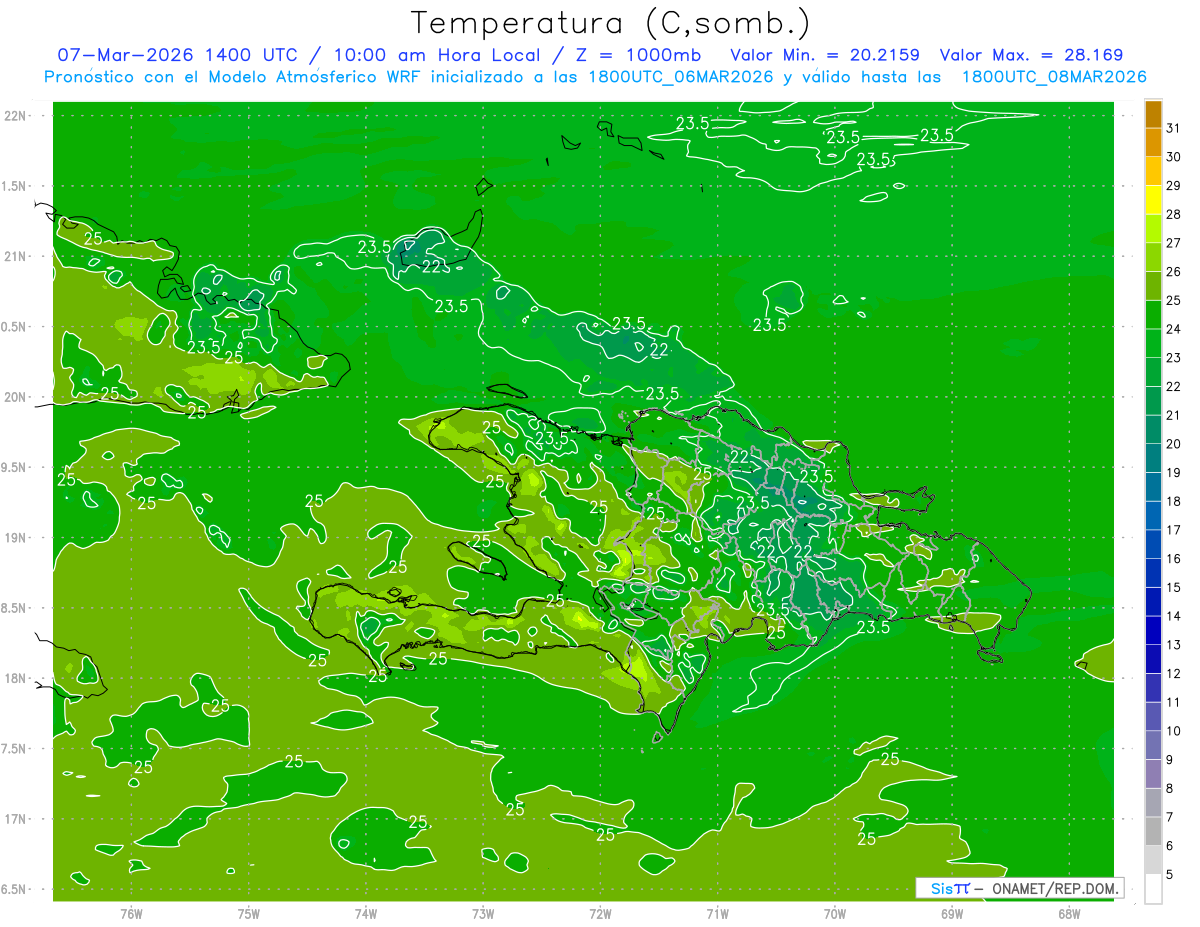The image size is (1200, 927).
Task: Click the "14" label on the colour scale
Action: coord(1174,616)
